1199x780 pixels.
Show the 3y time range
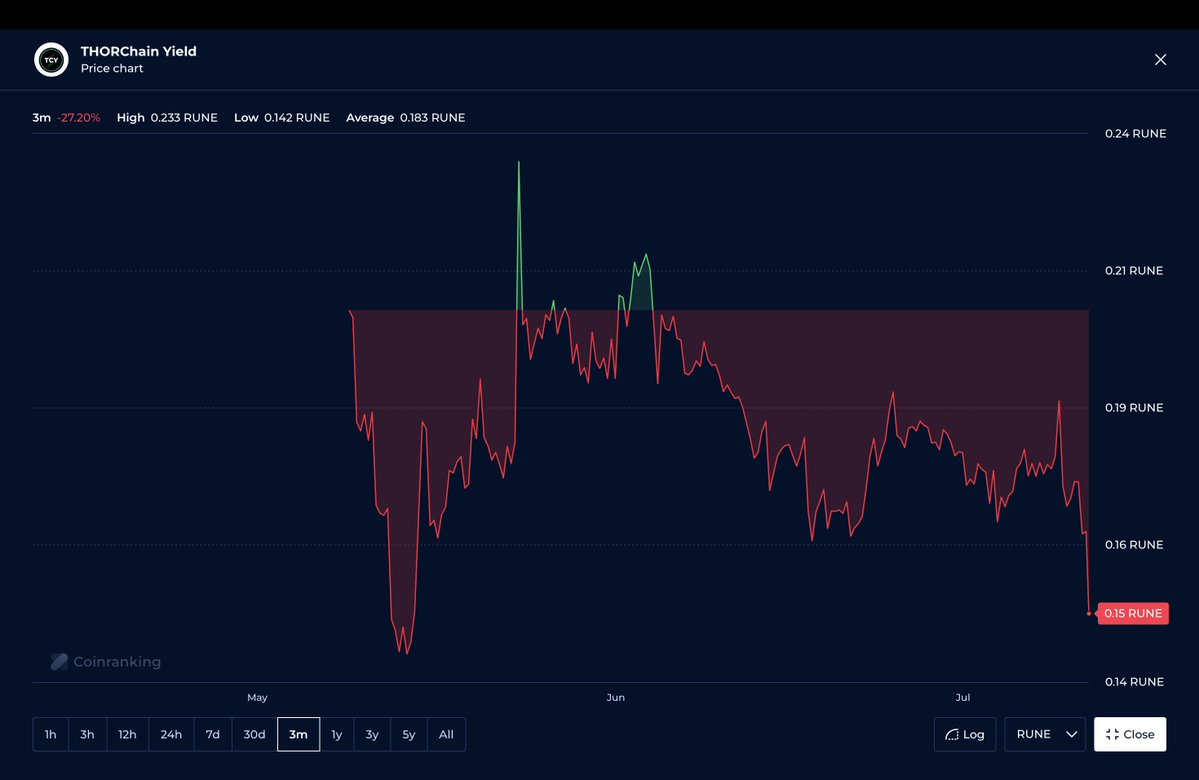(x=372, y=734)
